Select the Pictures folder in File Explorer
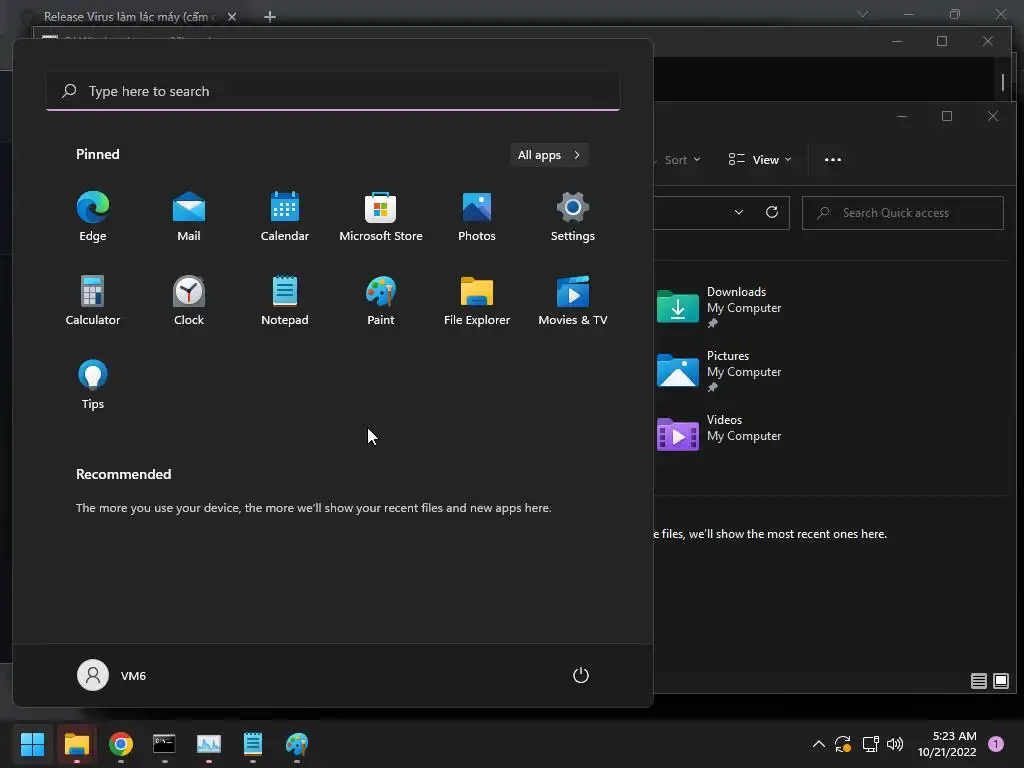Viewport: 1024px width, 768px height. point(718,371)
